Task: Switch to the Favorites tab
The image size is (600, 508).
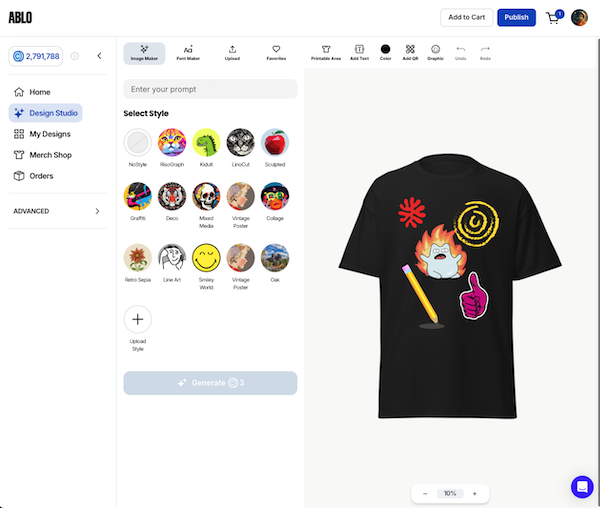Action: (x=276, y=52)
